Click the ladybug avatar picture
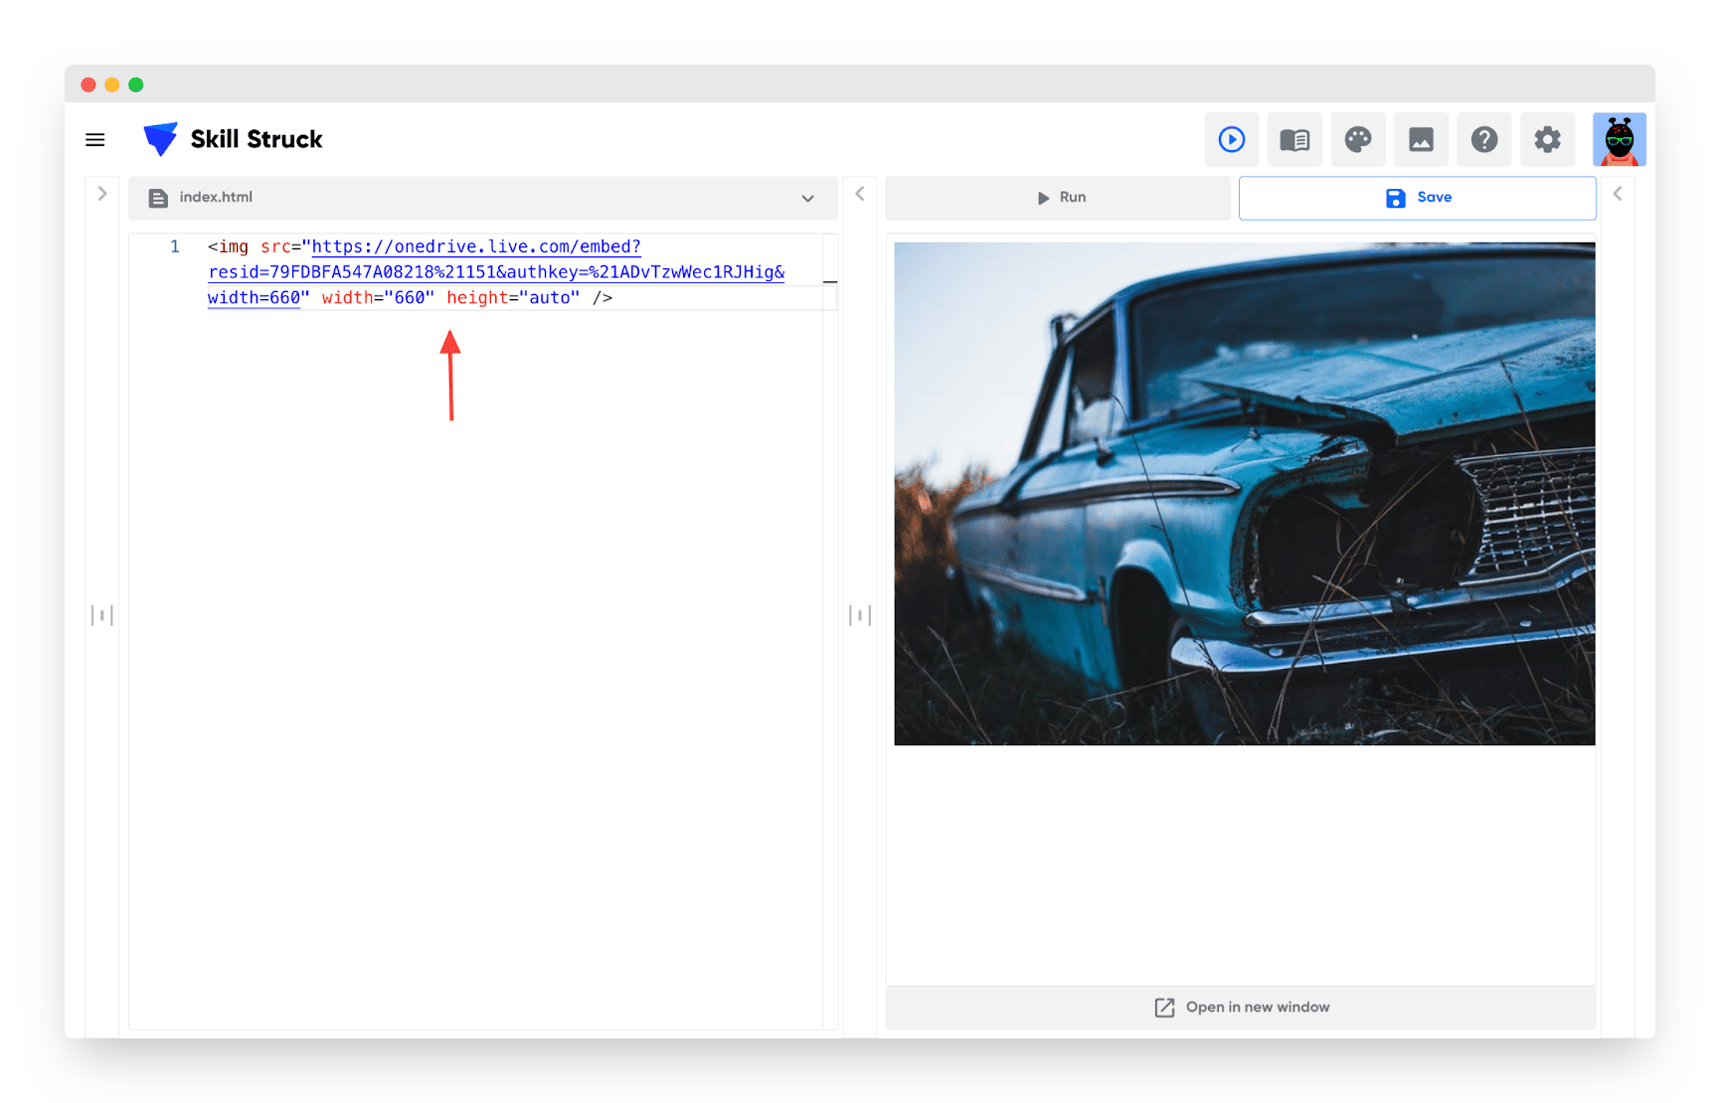Viewport: 1720px width, 1103px height. 1619,139
